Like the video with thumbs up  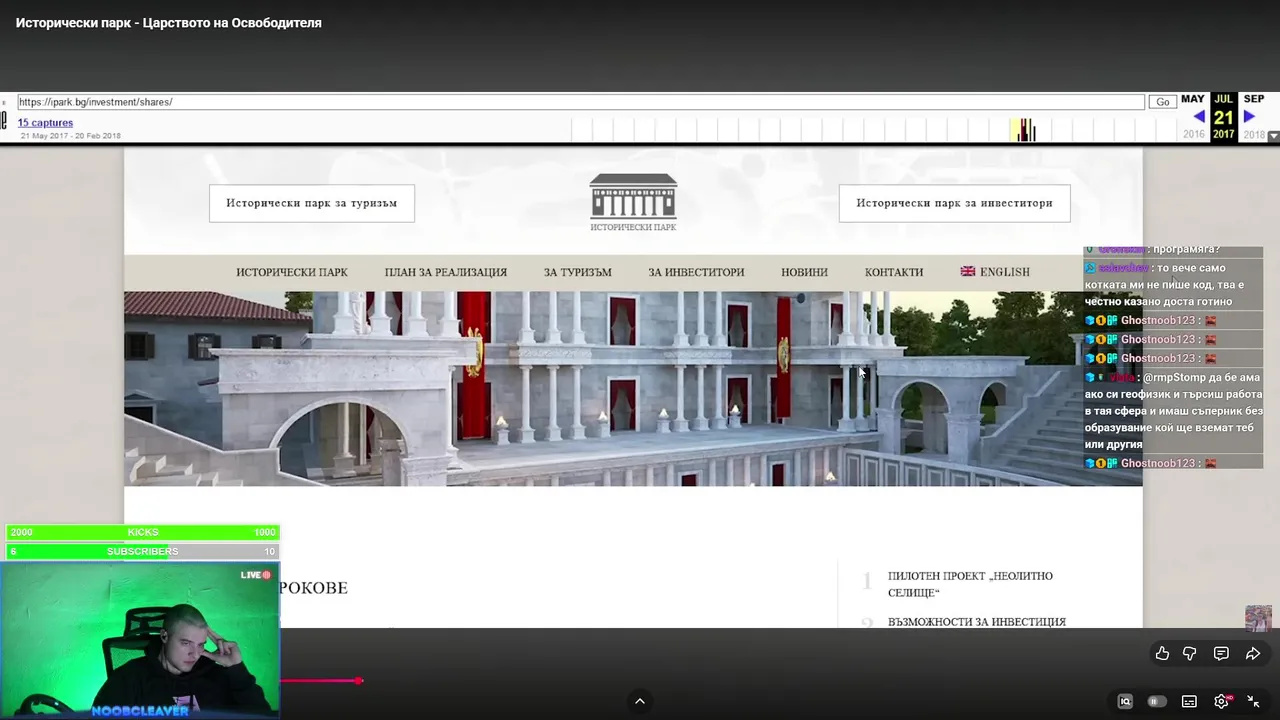1162,653
